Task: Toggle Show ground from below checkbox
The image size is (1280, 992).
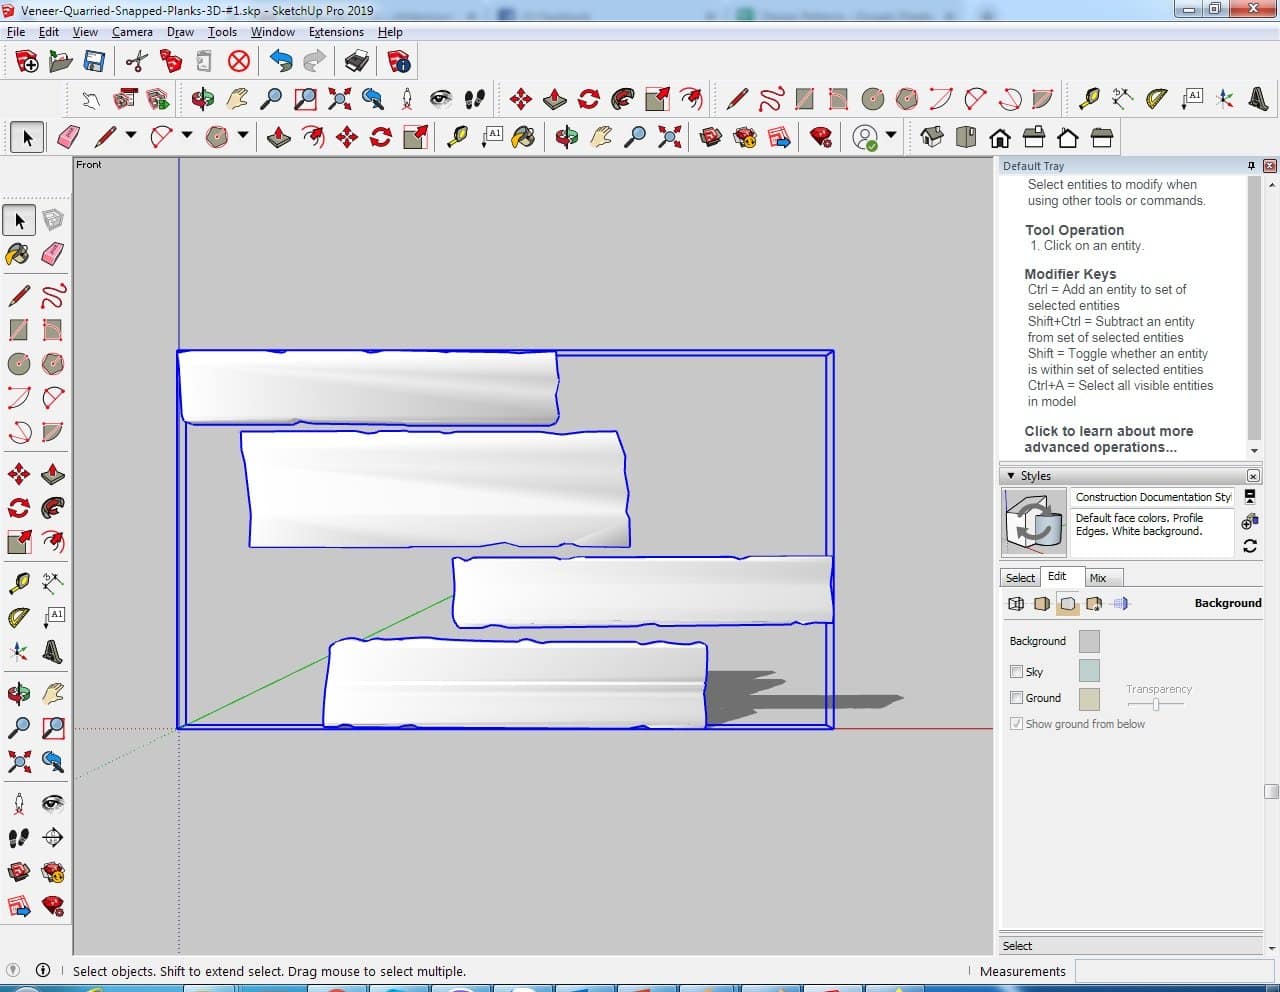Action: (x=1016, y=724)
